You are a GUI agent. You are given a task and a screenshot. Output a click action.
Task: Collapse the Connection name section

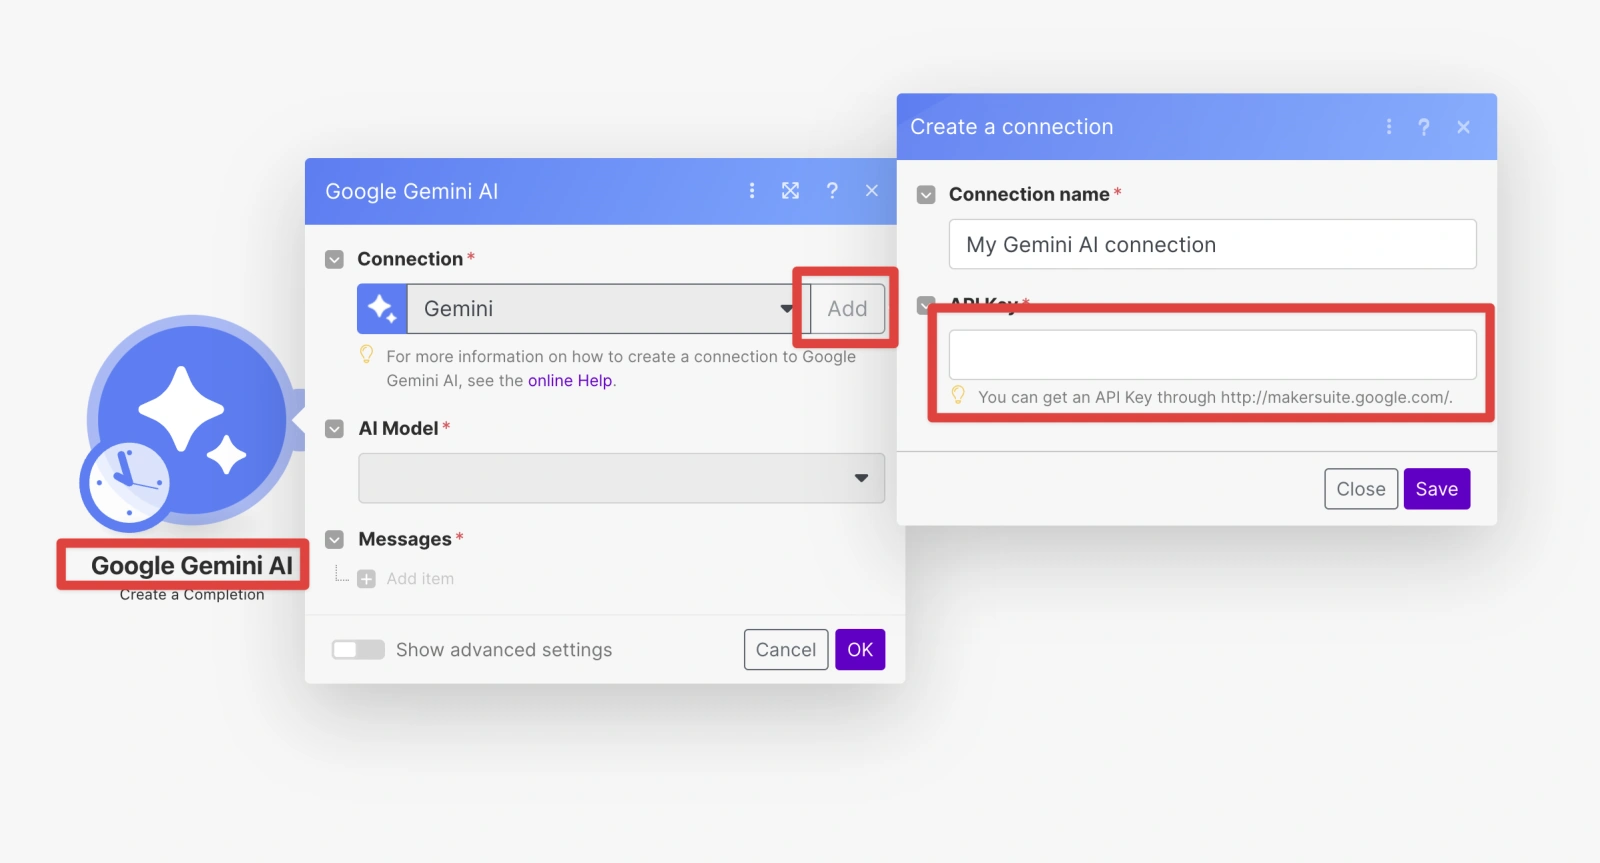tap(926, 195)
